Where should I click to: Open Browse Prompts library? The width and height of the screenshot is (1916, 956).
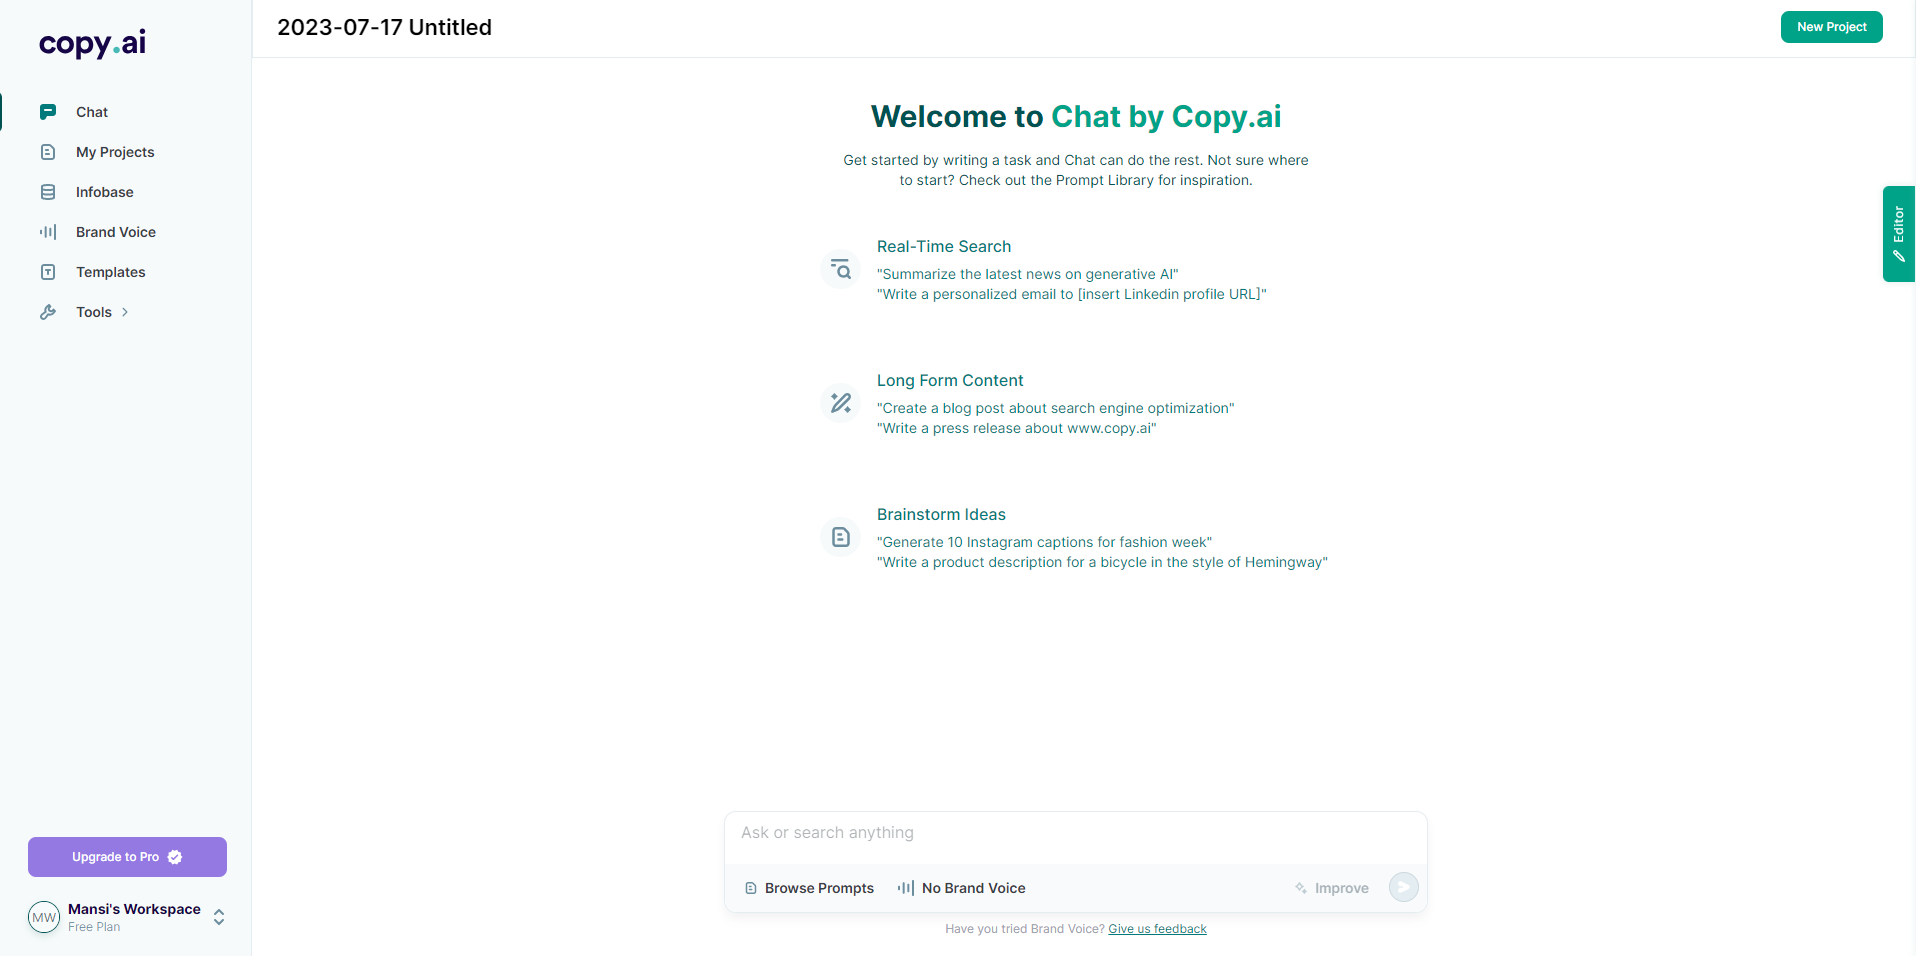pos(809,888)
